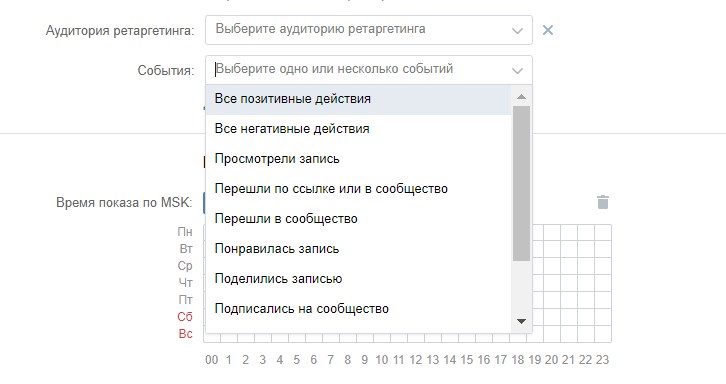Click hour column label 12
The width and height of the screenshot is (726, 384).
[x=416, y=360]
